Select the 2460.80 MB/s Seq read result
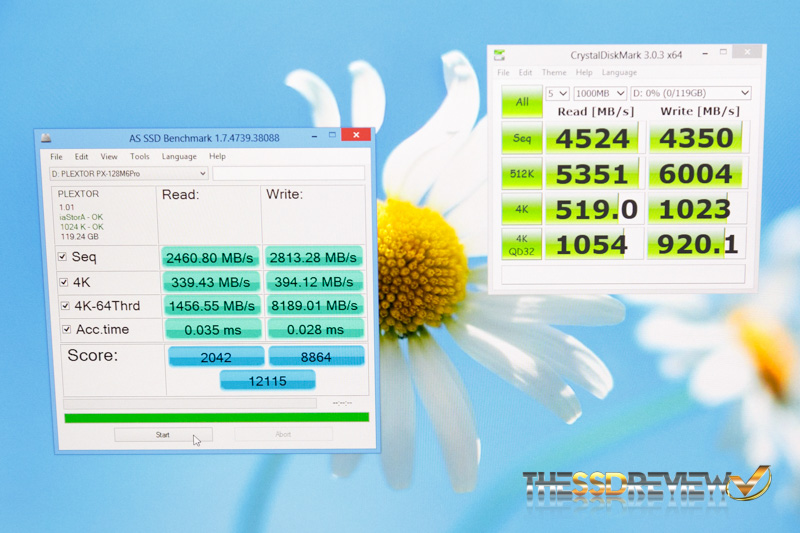 pyautogui.click(x=210, y=258)
